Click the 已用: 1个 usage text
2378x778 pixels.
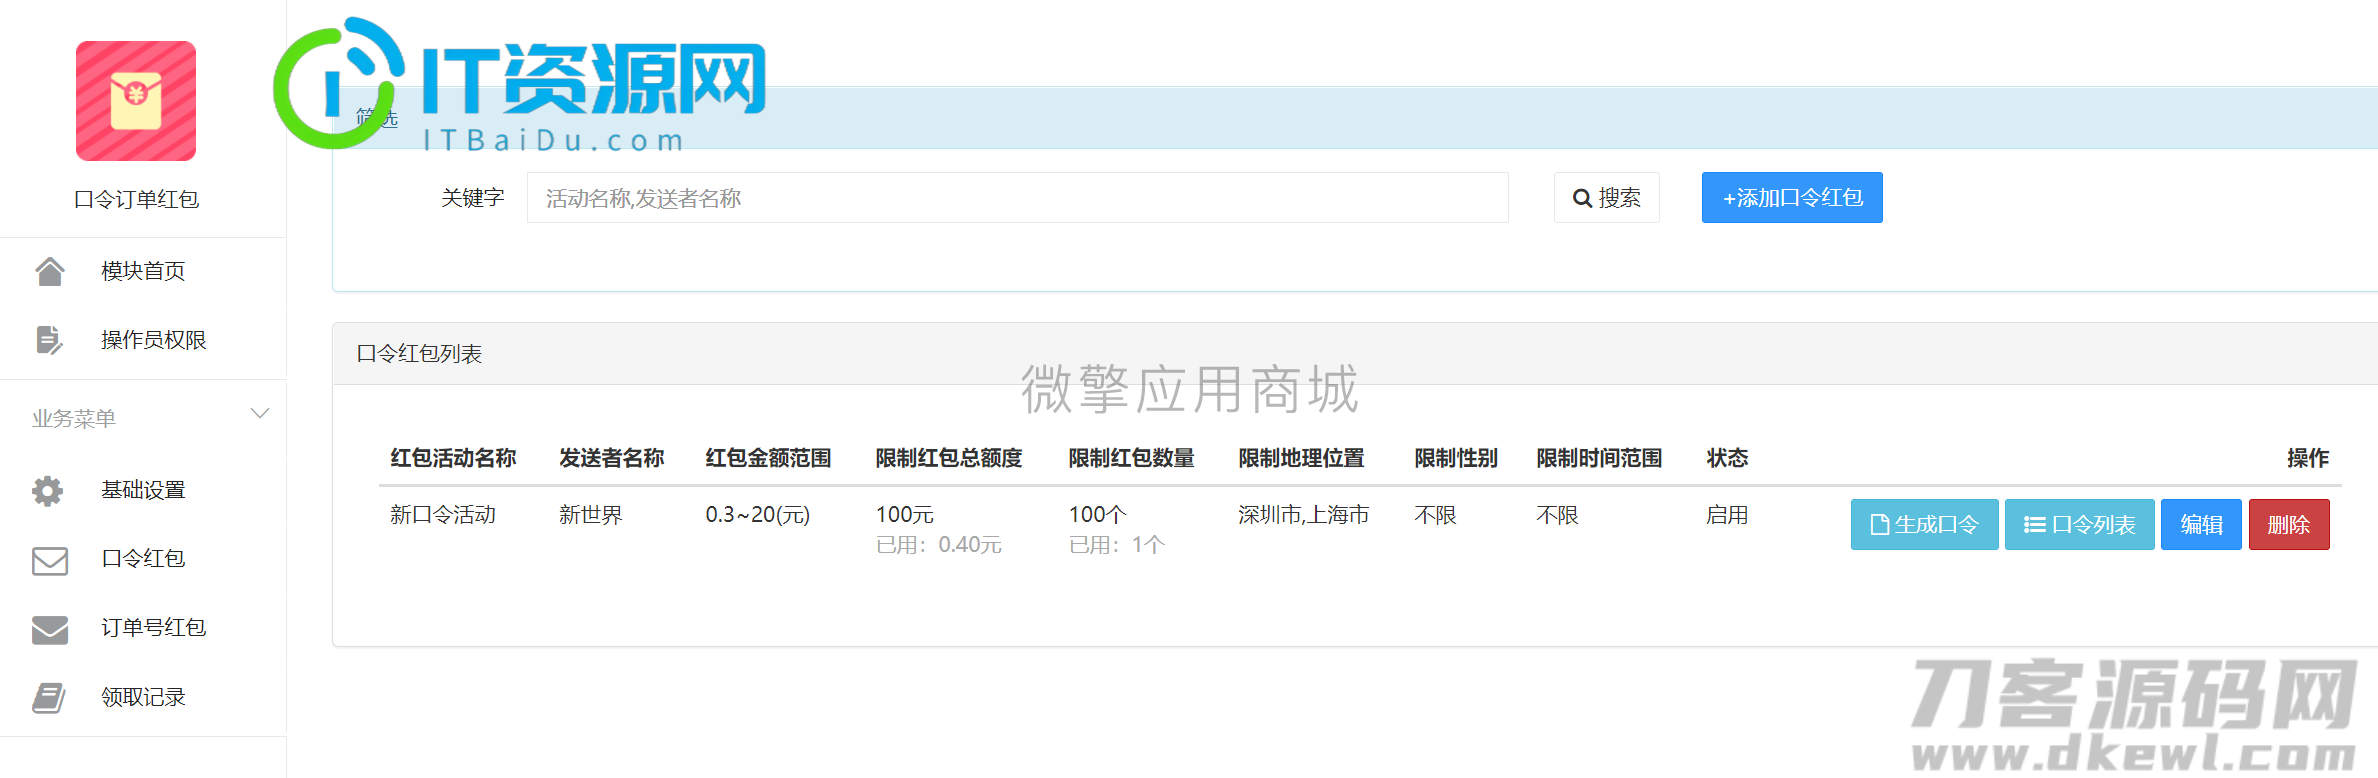[1117, 545]
